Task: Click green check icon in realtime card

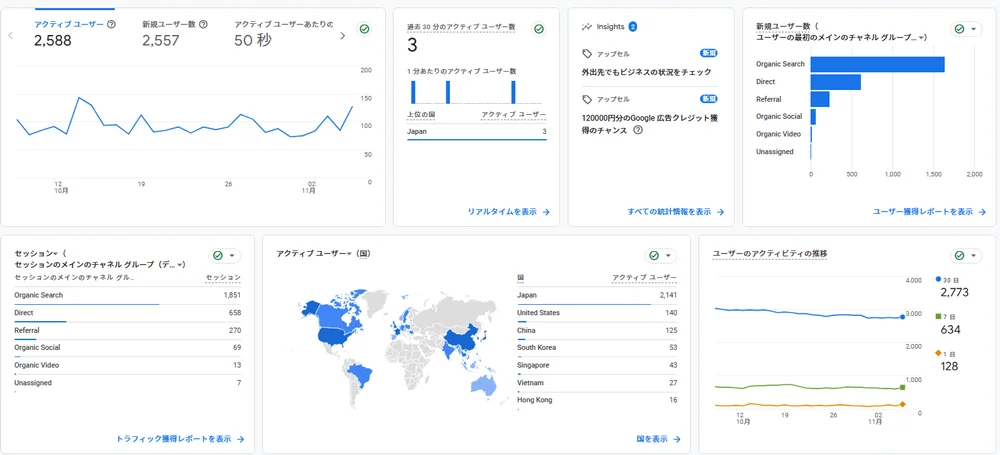Action: [x=537, y=29]
